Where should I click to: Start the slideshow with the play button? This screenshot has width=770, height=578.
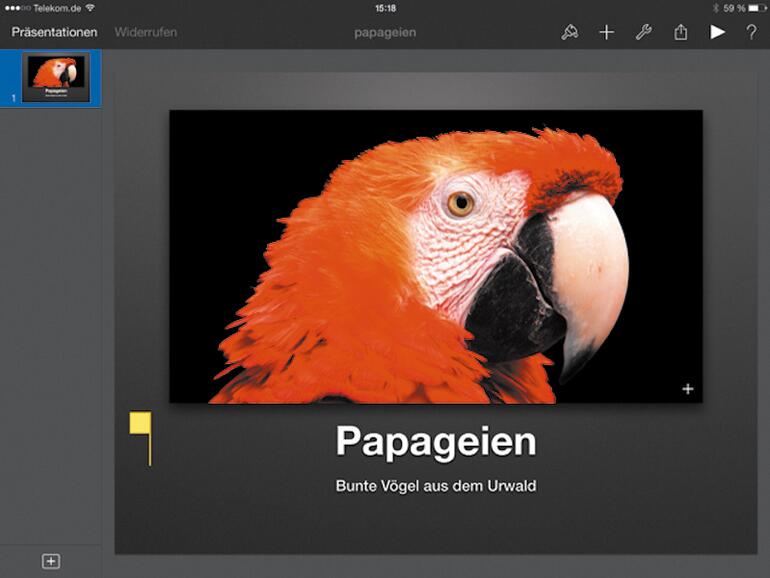717,32
